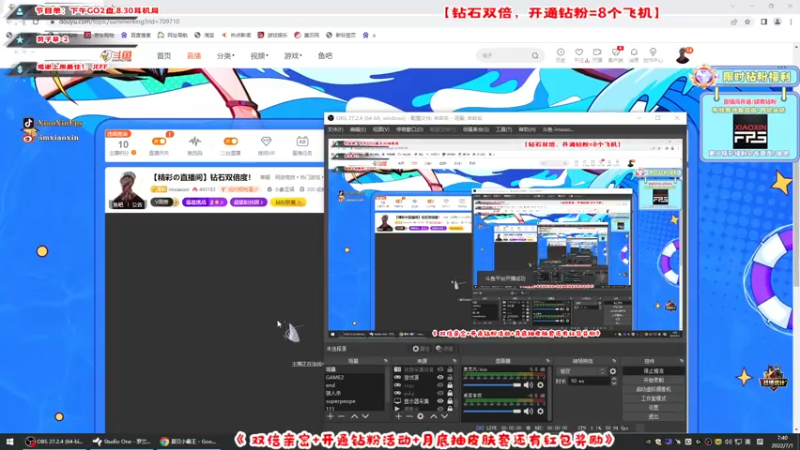Move selected source up in Sources panel
Image resolution: width=800 pixels, height=450 pixels.
click(433, 416)
